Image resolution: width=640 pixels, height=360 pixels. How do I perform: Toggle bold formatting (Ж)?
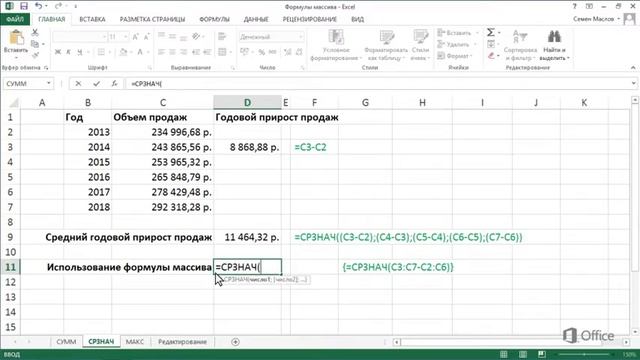pos(58,52)
